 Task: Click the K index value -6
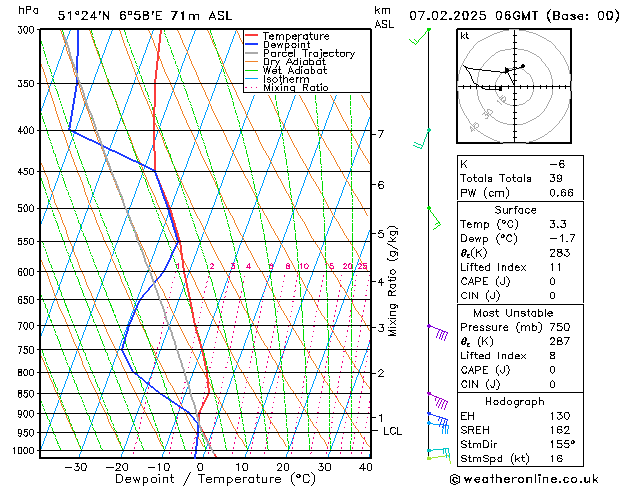pos(557,164)
